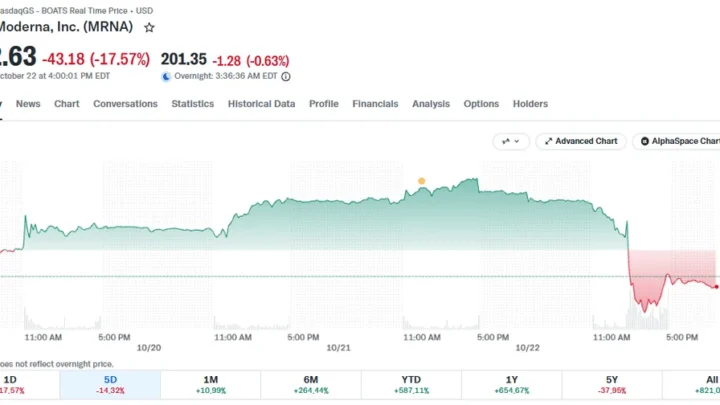Viewport: 720px width, 405px height.
Task: Click the 10/21 date label
Action: [338, 348]
